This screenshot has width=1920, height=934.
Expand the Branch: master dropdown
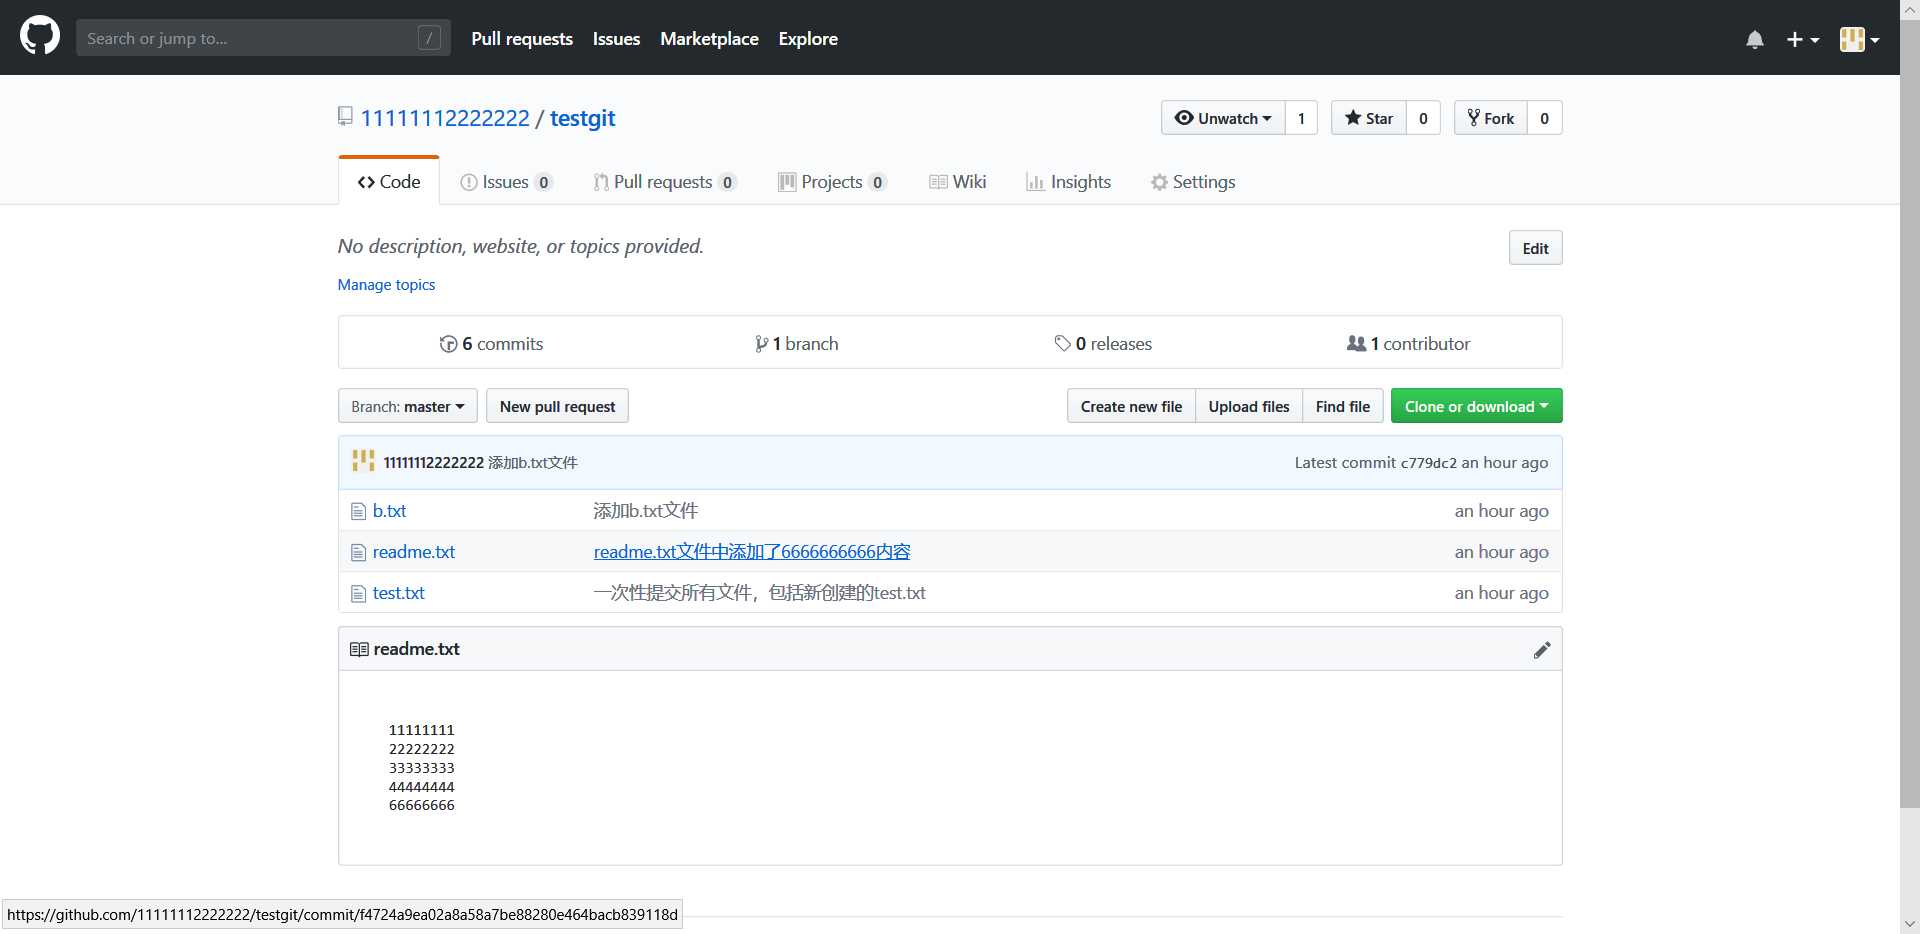point(408,406)
